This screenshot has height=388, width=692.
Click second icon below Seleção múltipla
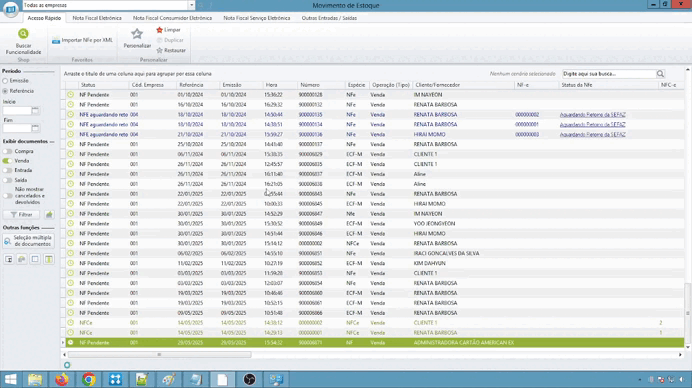click(22, 259)
